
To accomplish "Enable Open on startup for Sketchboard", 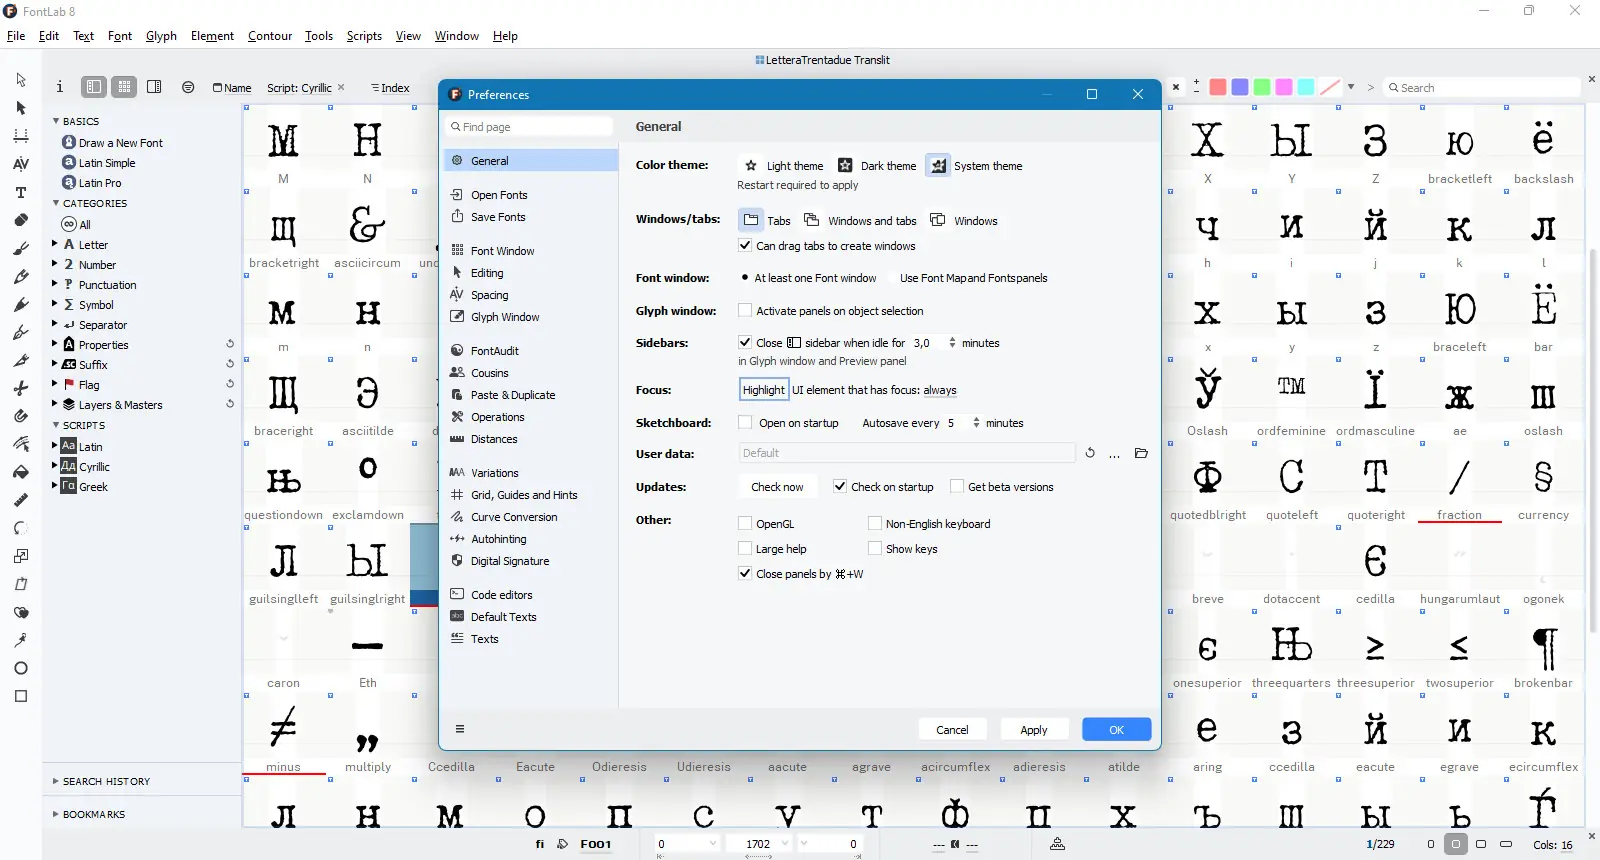I will pos(745,423).
